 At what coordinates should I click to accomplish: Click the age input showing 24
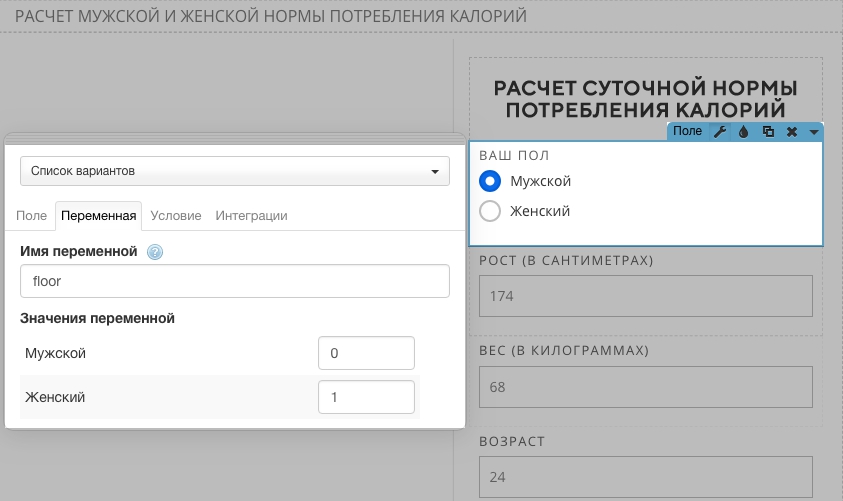pyautogui.click(x=646, y=477)
